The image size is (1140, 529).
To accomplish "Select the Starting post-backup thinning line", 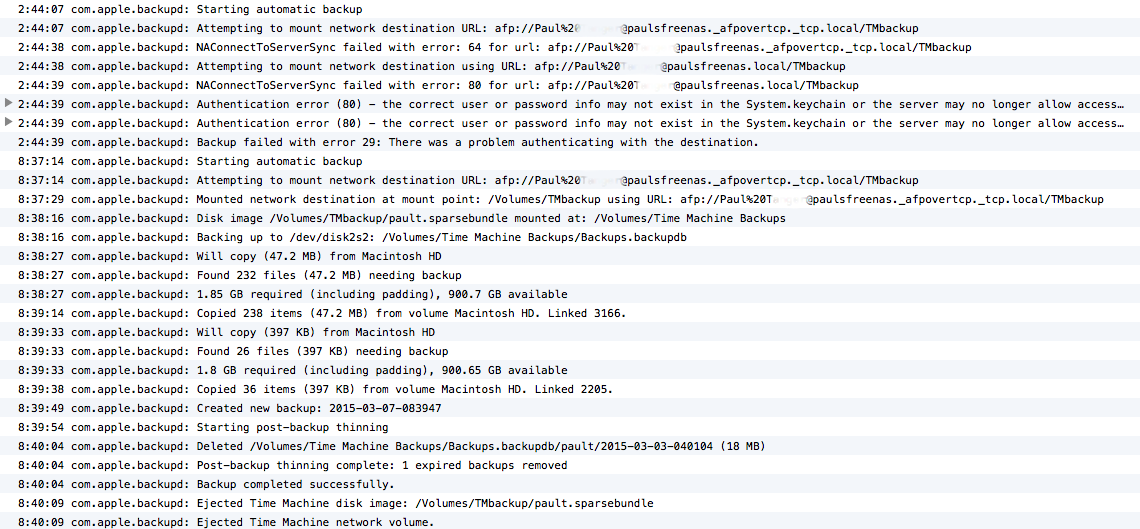I will point(570,427).
